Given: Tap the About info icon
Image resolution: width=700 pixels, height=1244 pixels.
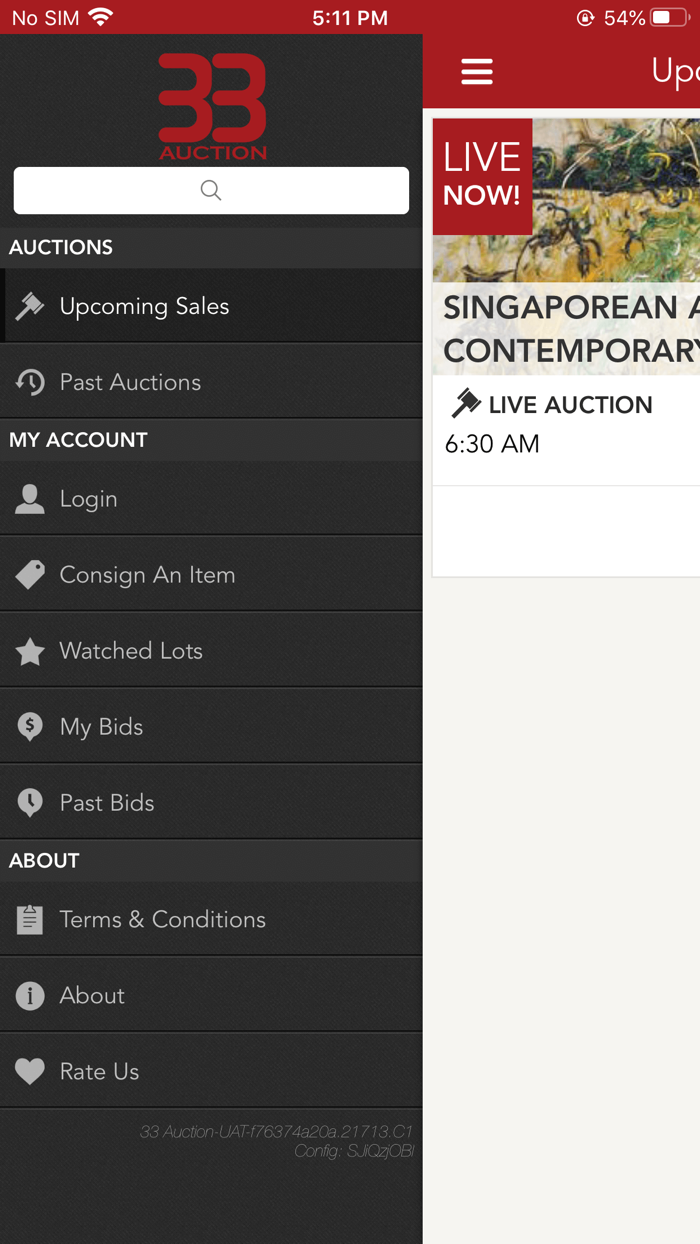Looking at the screenshot, I should pyautogui.click(x=30, y=995).
